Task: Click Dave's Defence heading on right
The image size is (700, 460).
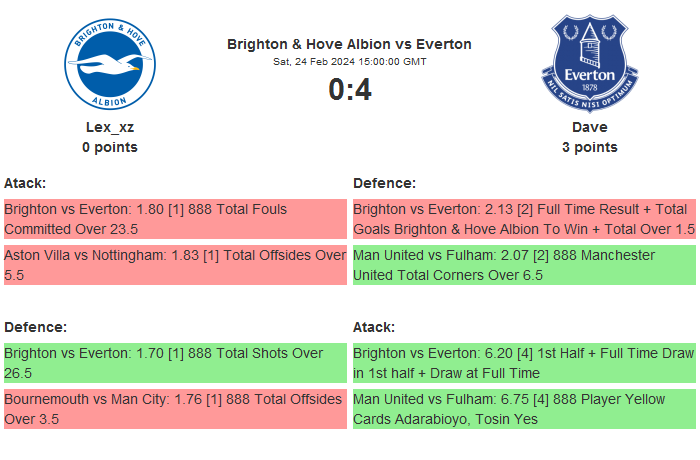Action: [x=384, y=183]
